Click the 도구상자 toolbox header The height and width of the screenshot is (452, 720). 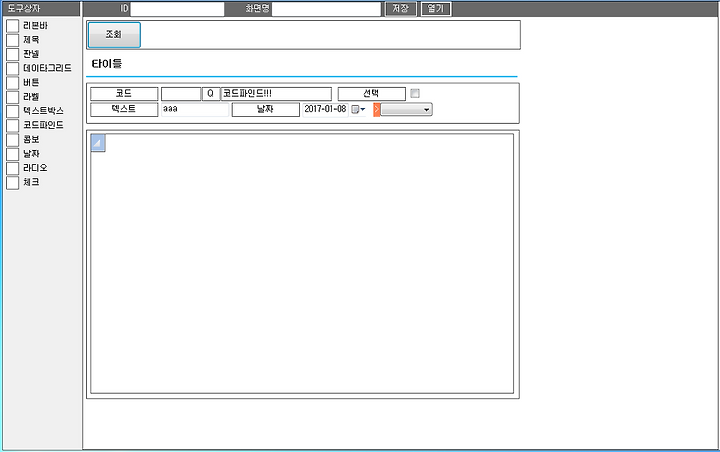click(42, 9)
